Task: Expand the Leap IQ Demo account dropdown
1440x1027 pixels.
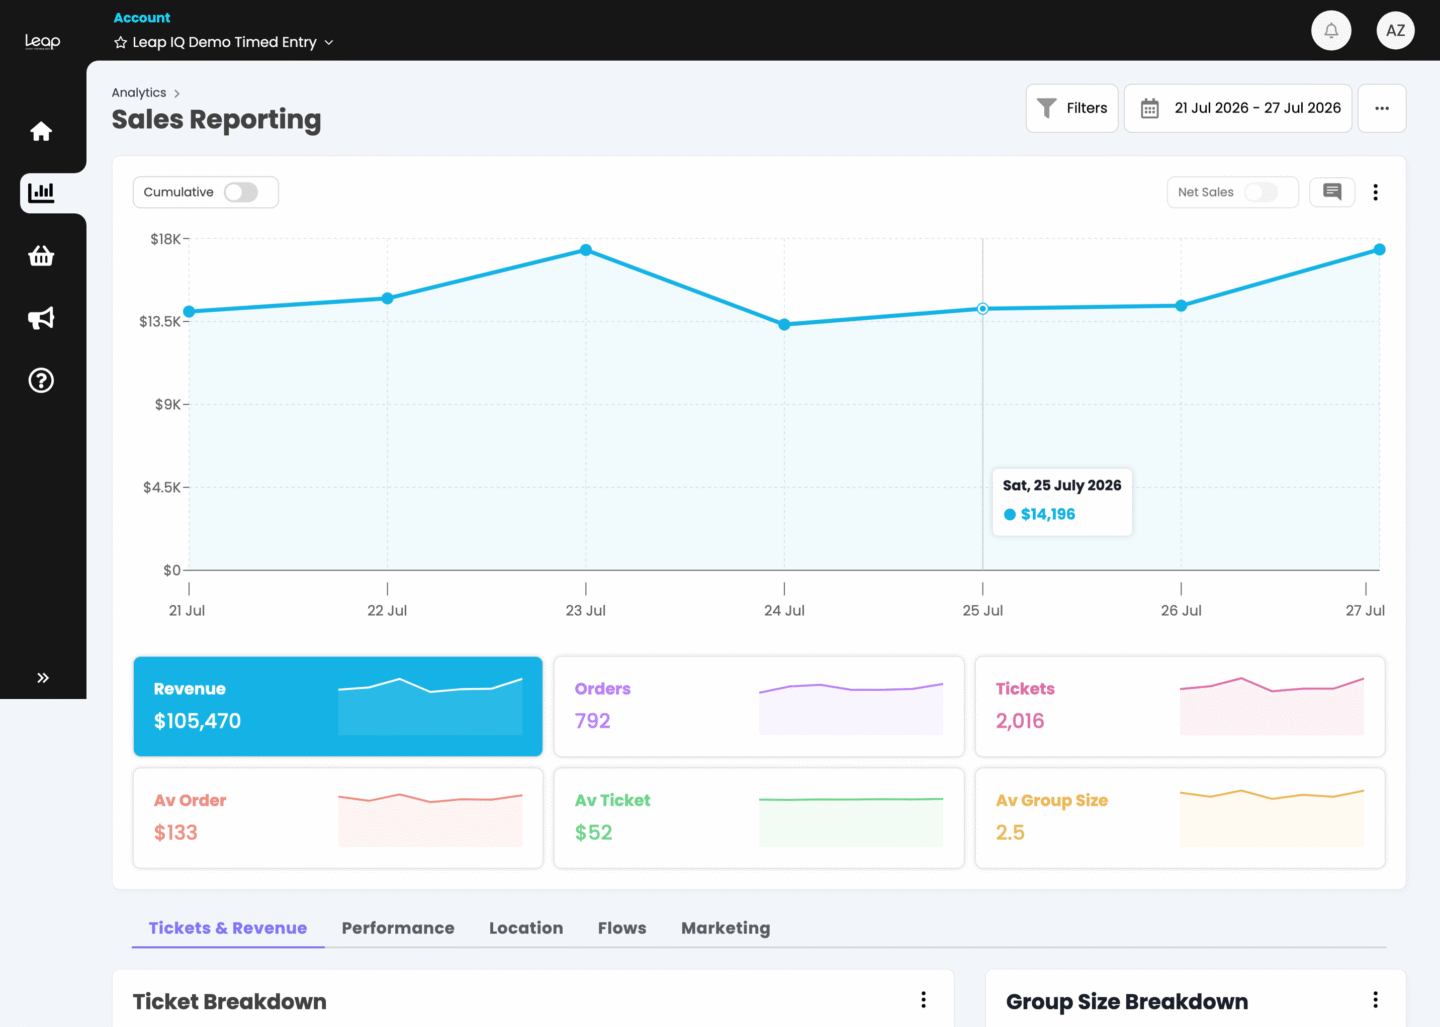Action: (224, 42)
